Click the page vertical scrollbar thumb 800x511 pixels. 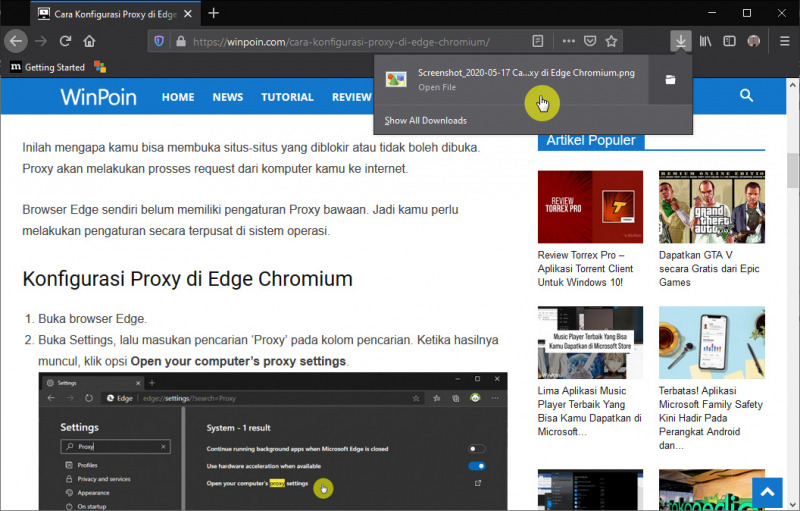792,170
